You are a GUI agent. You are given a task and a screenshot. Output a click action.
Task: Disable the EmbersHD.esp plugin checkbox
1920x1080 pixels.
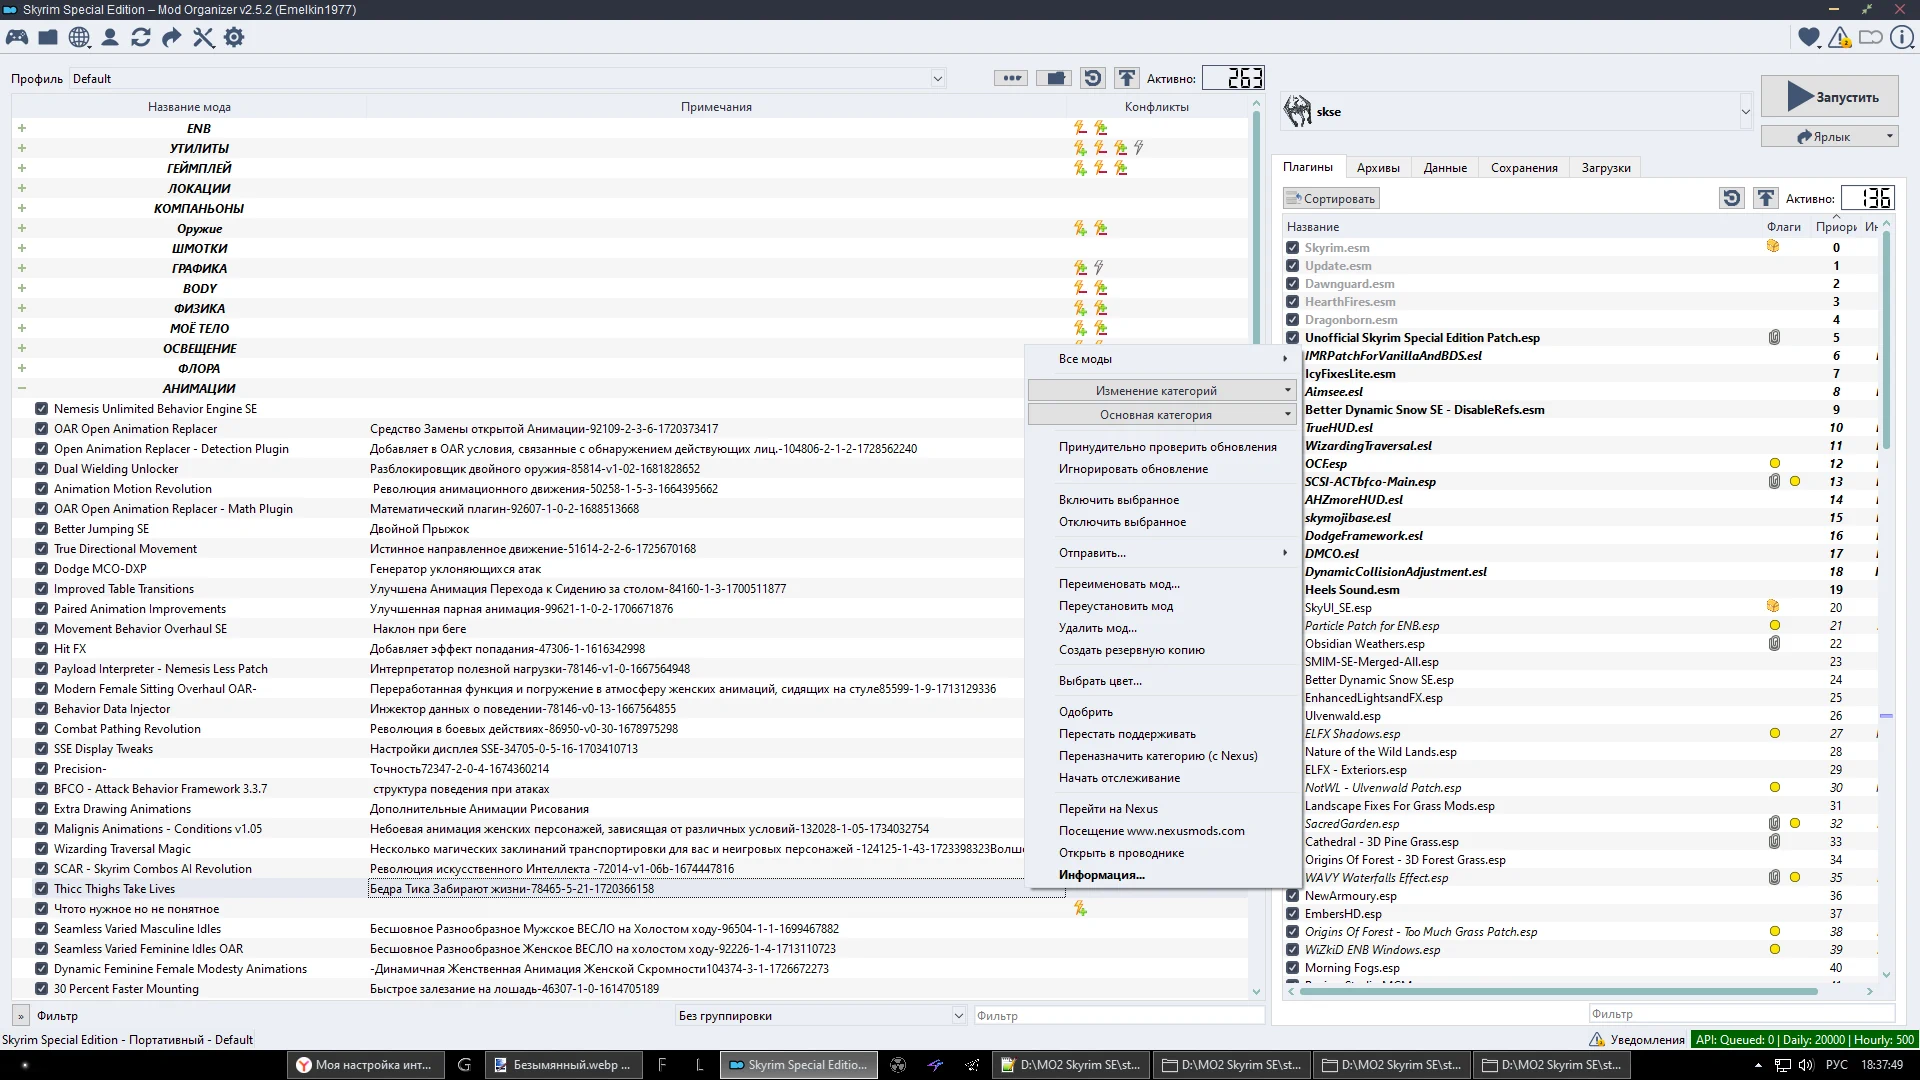[x=1292, y=913]
